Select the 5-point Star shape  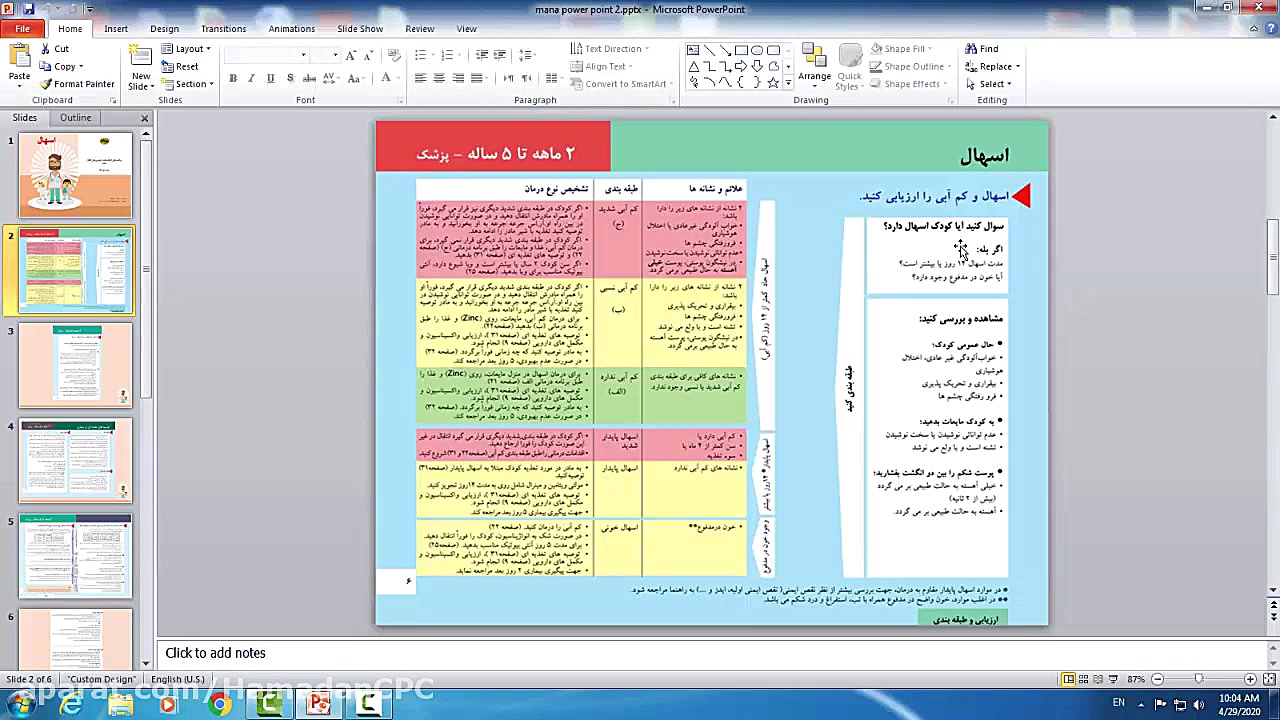coord(772,83)
